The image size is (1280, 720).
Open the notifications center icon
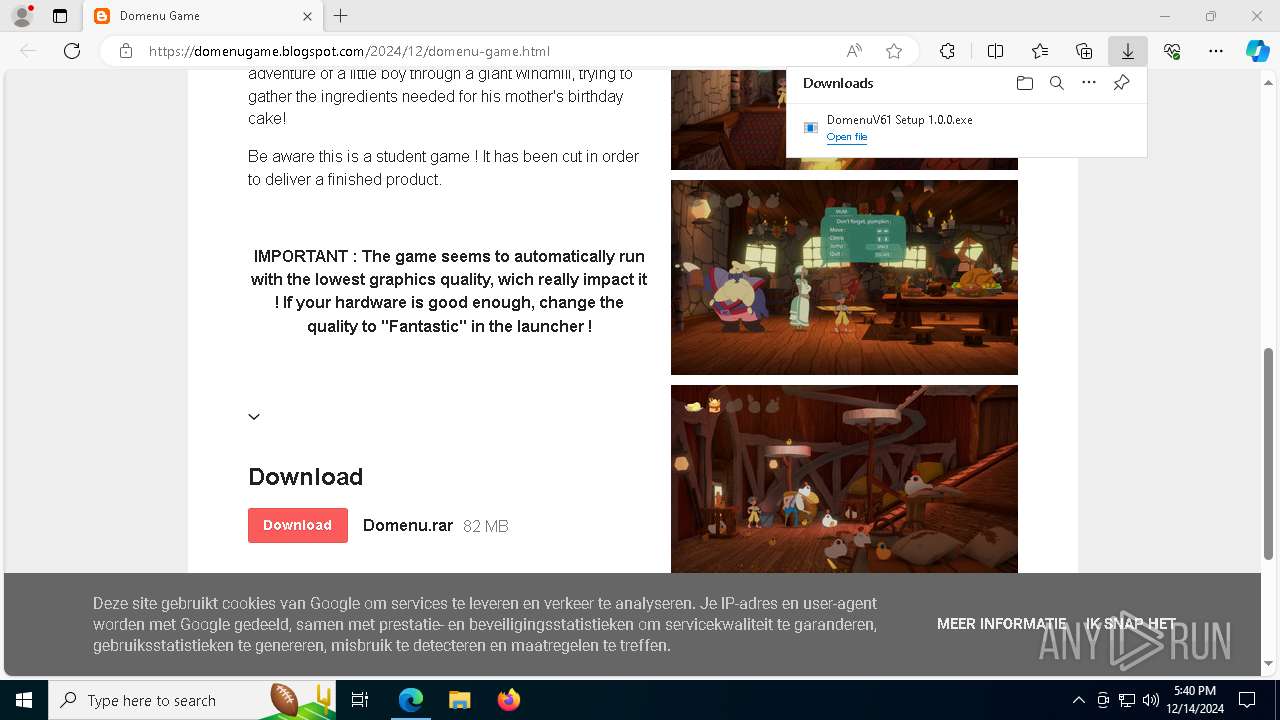point(1247,700)
